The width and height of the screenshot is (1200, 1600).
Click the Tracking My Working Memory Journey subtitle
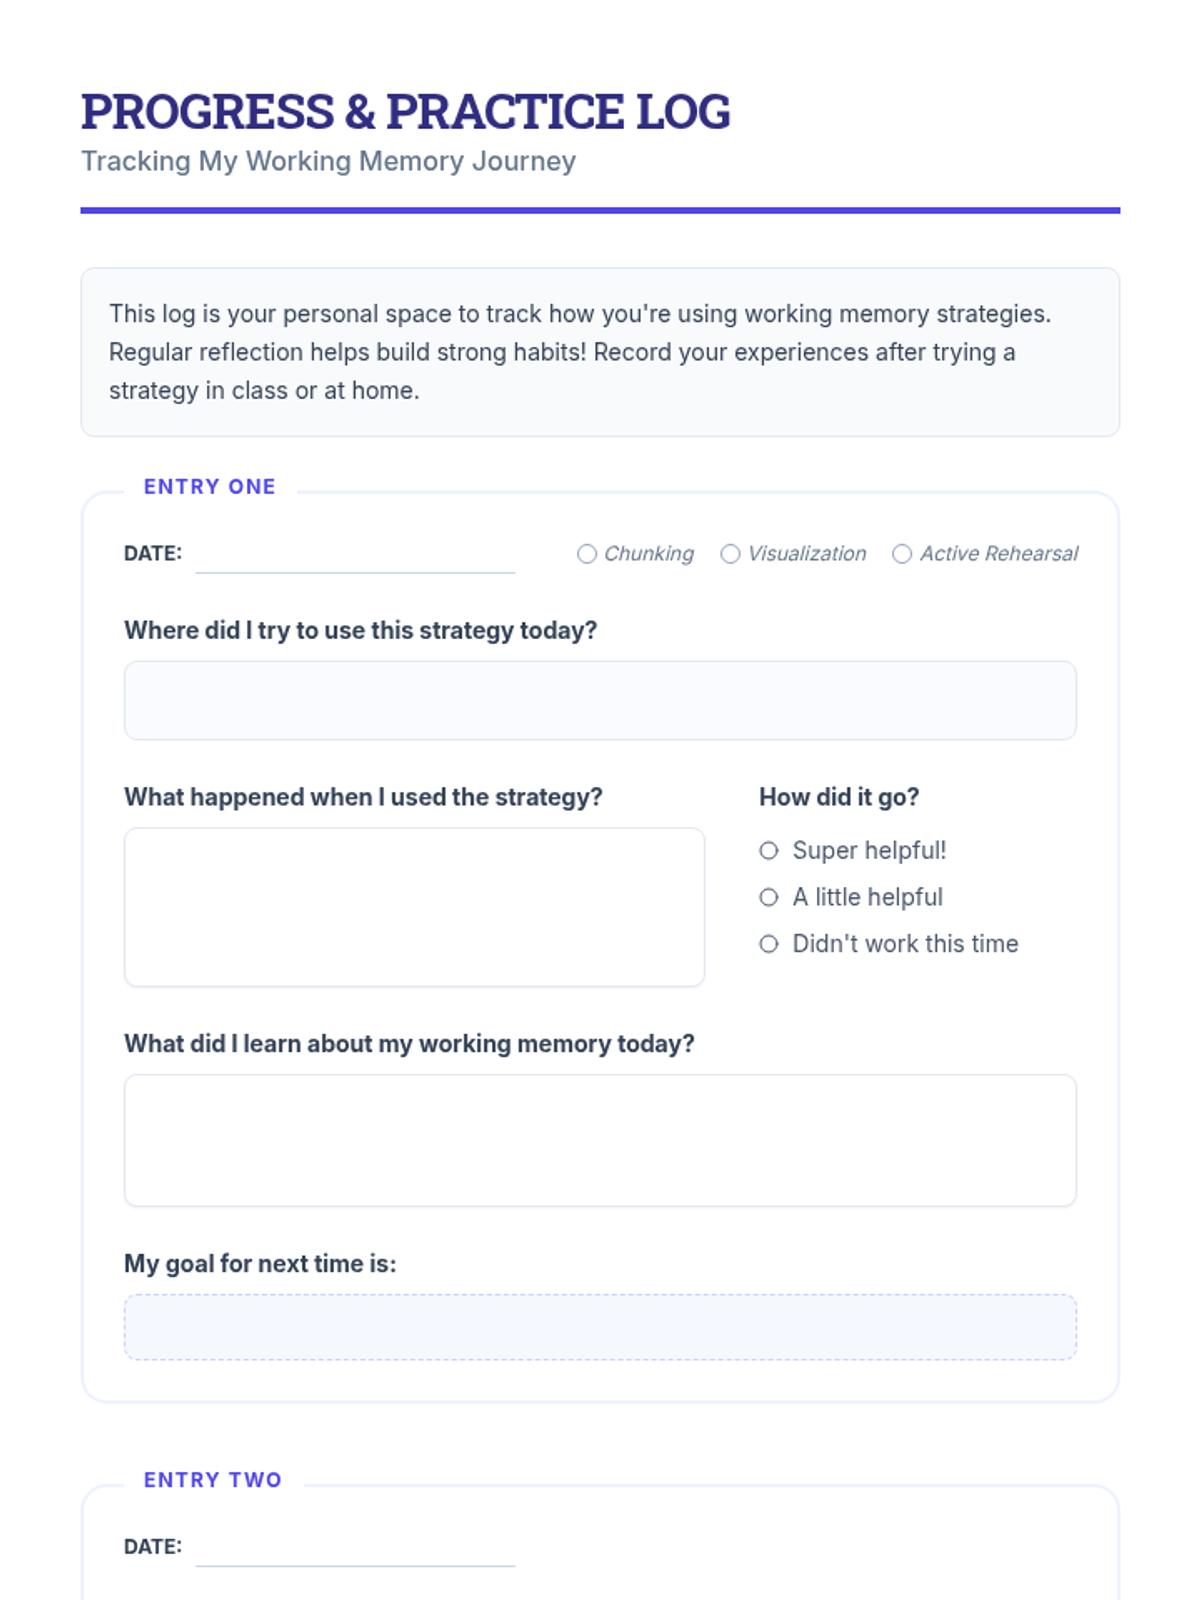tap(328, 161)
